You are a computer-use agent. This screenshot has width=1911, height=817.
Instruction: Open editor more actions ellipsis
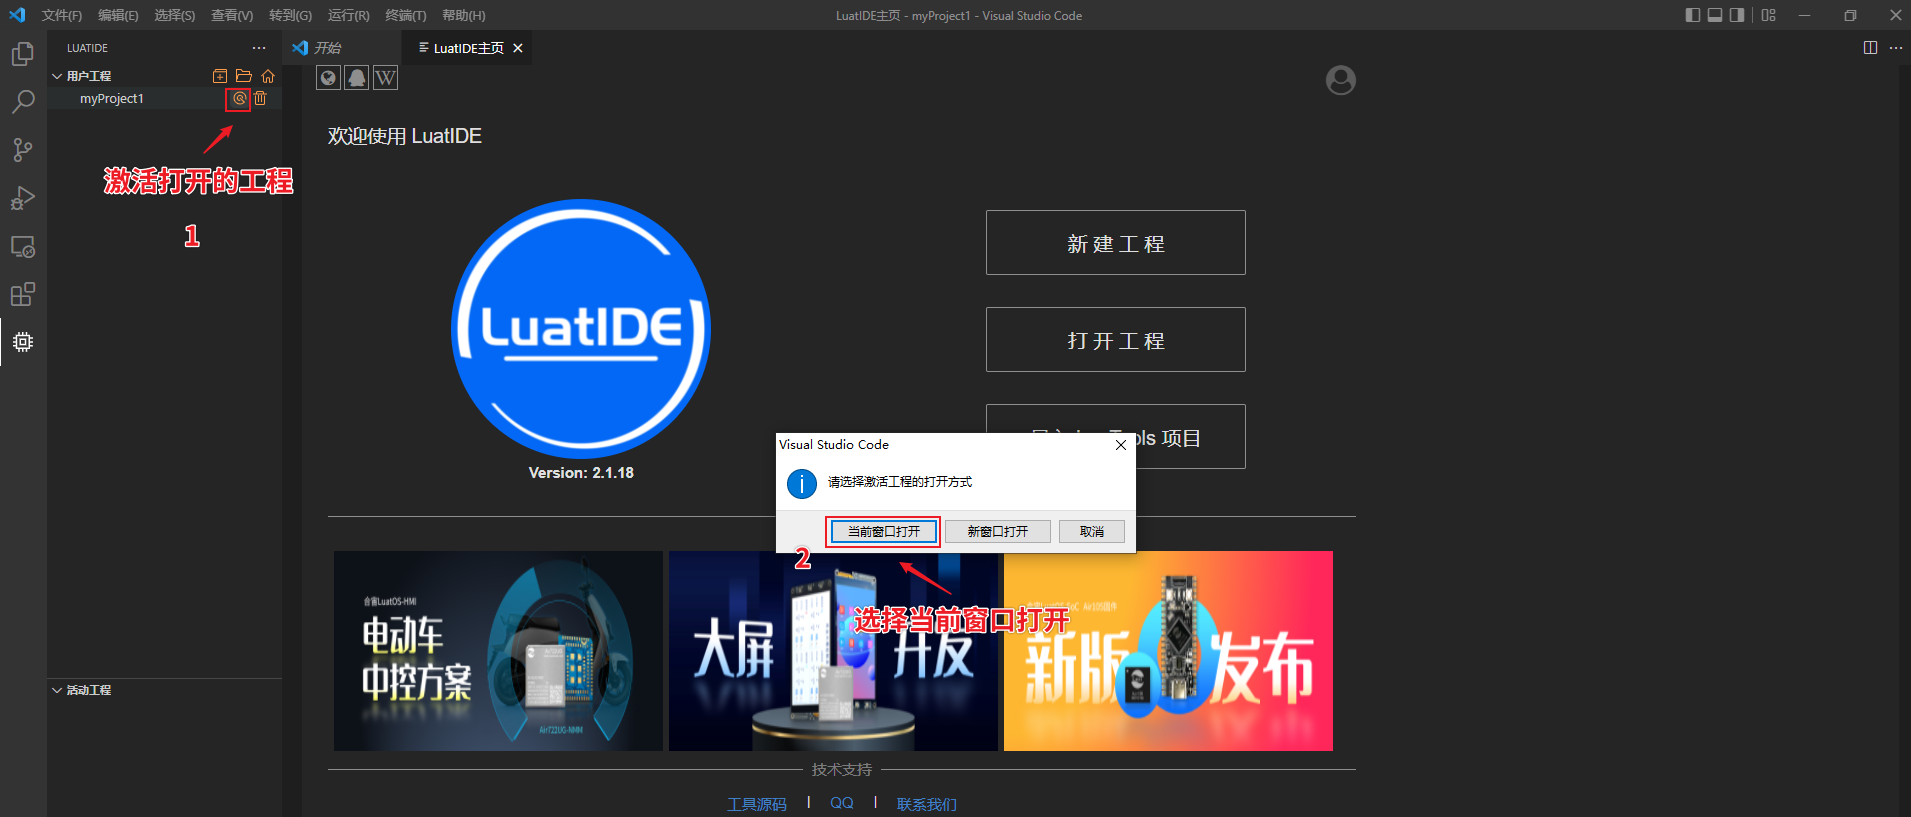click(1896, 48)
